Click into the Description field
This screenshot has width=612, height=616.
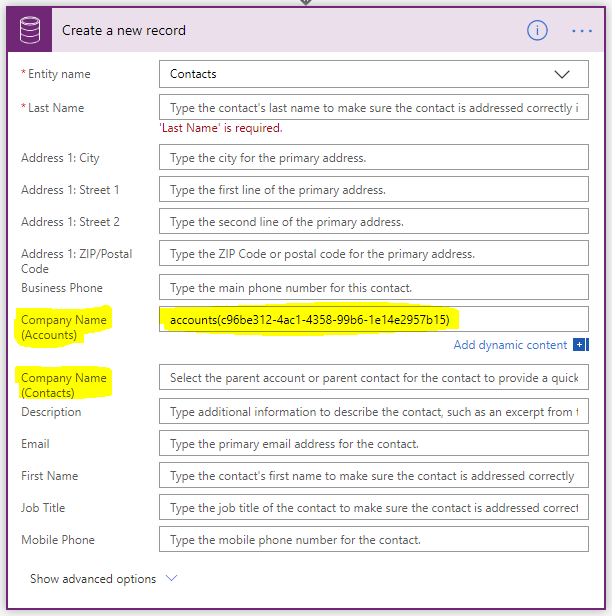point(373,412)
